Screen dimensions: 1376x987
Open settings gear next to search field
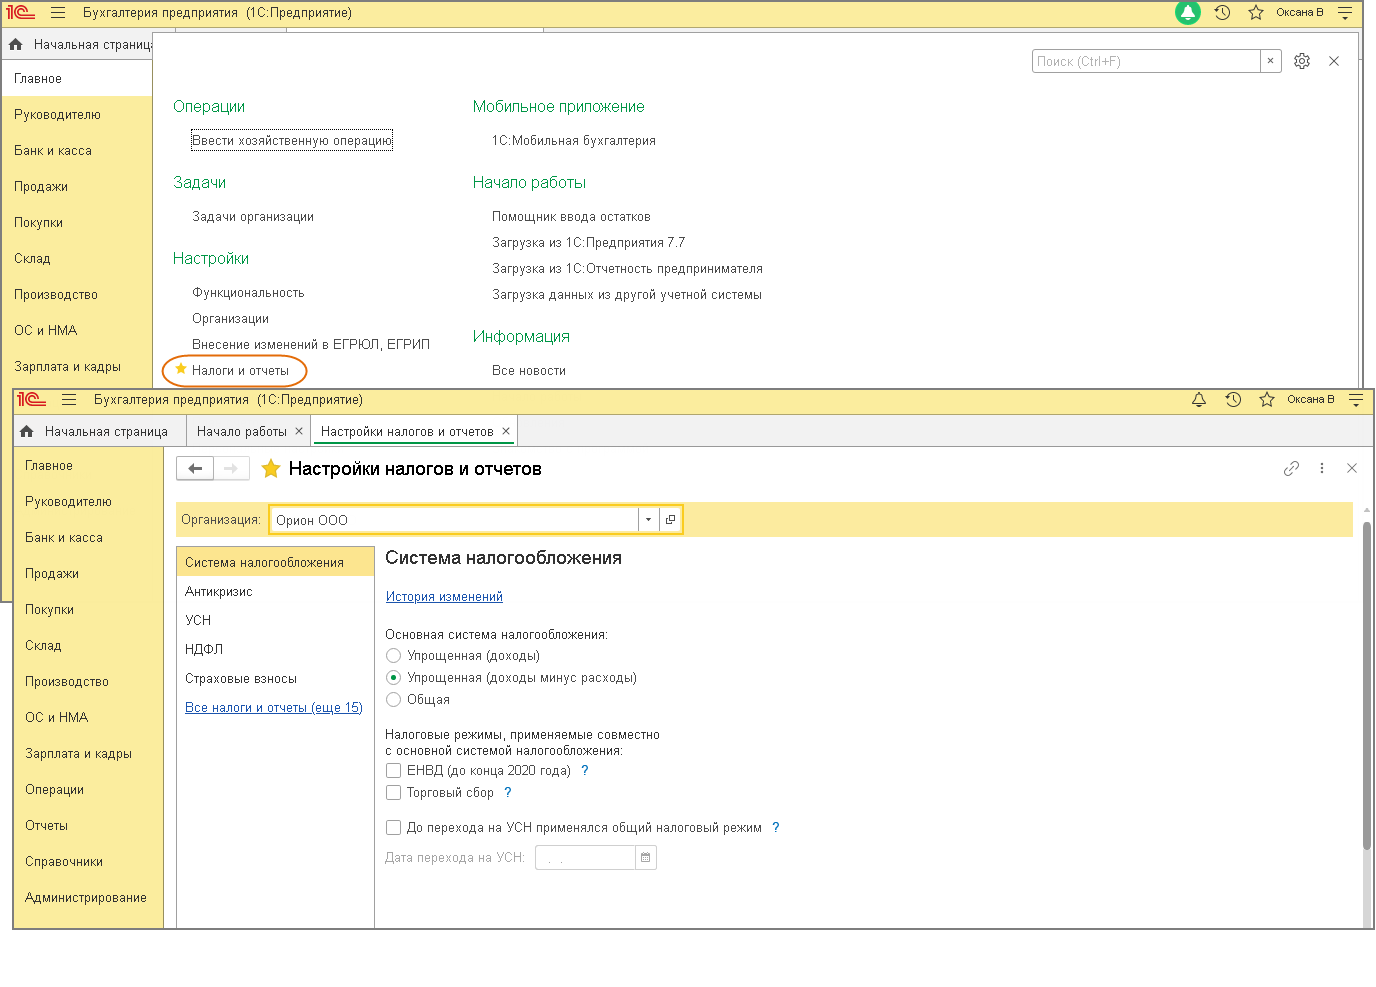1302,61
